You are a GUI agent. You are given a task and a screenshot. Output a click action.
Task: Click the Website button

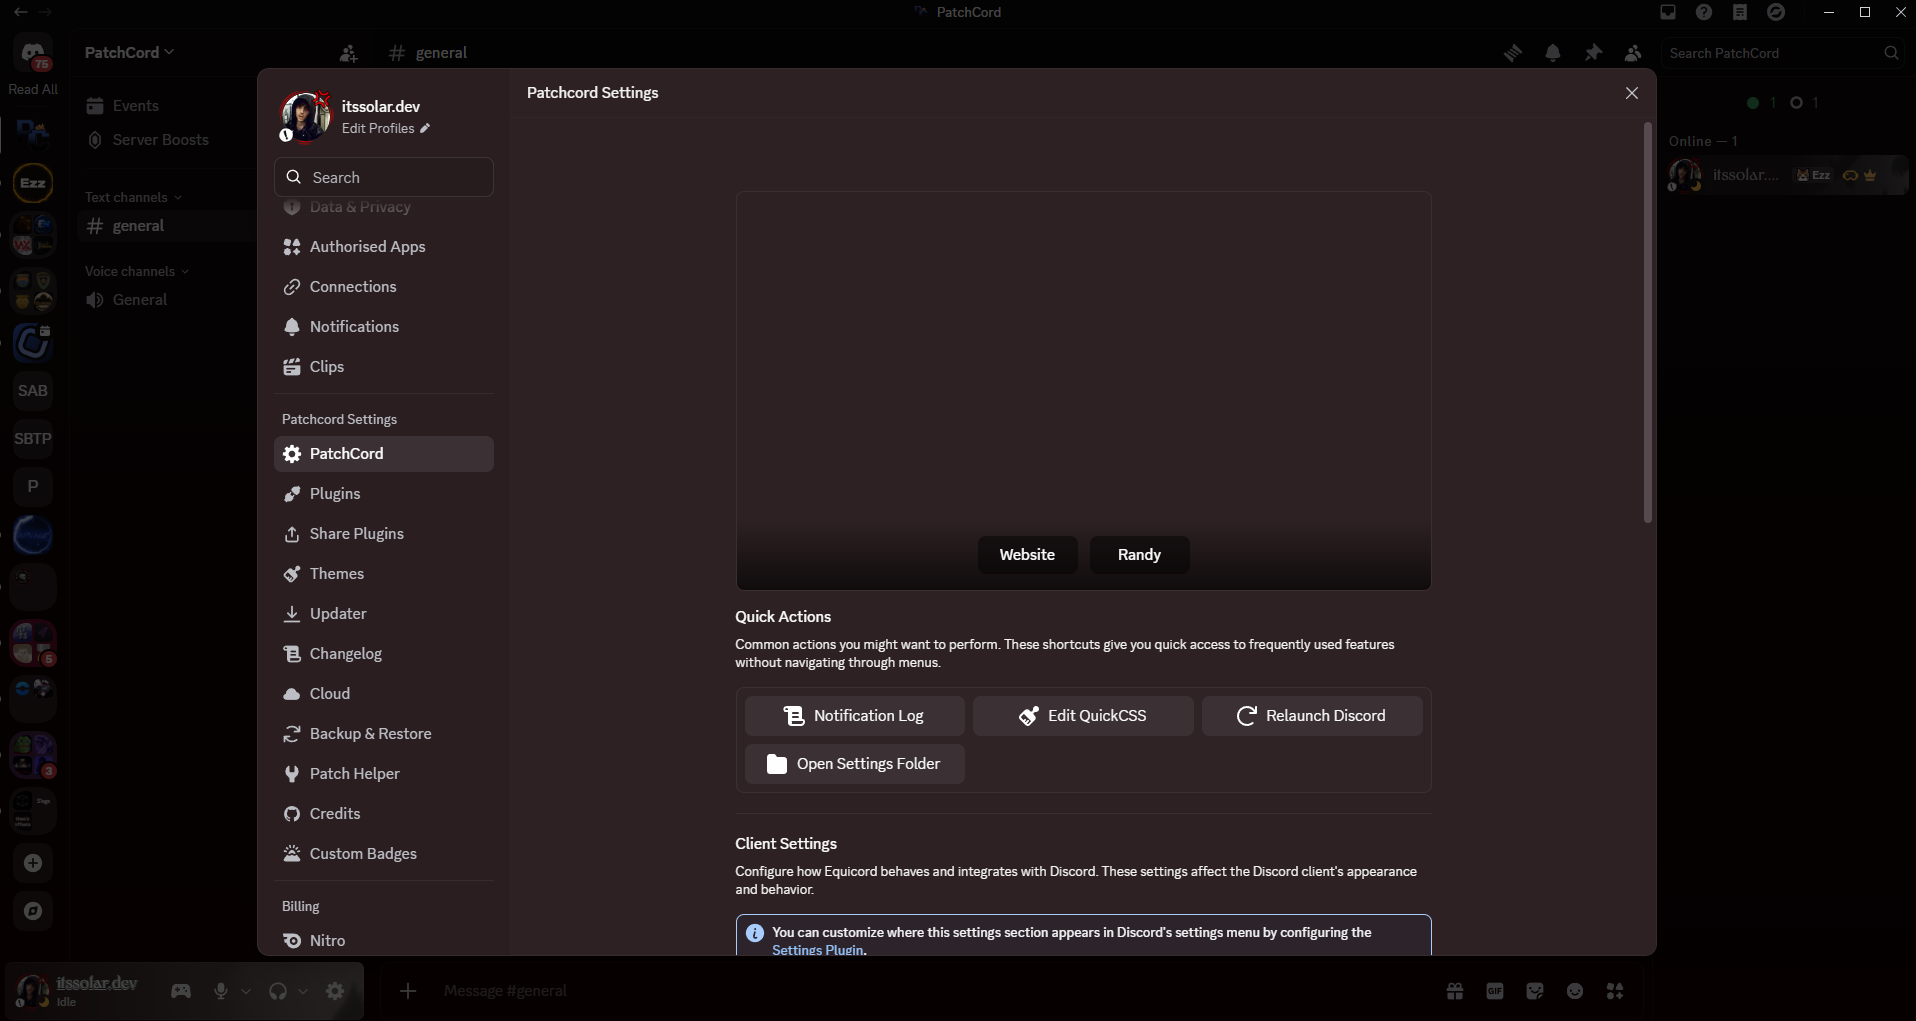[x=1027, y=555]
